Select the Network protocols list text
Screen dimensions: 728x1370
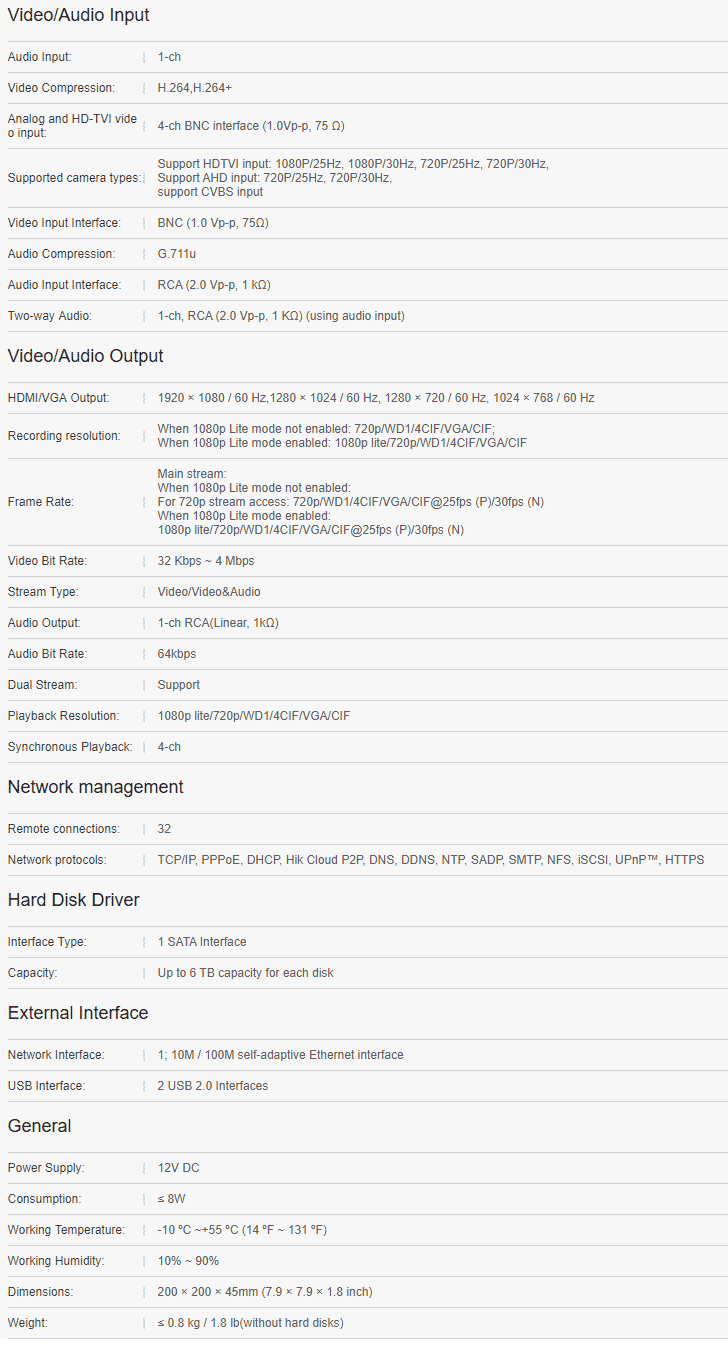pos(430,860)
